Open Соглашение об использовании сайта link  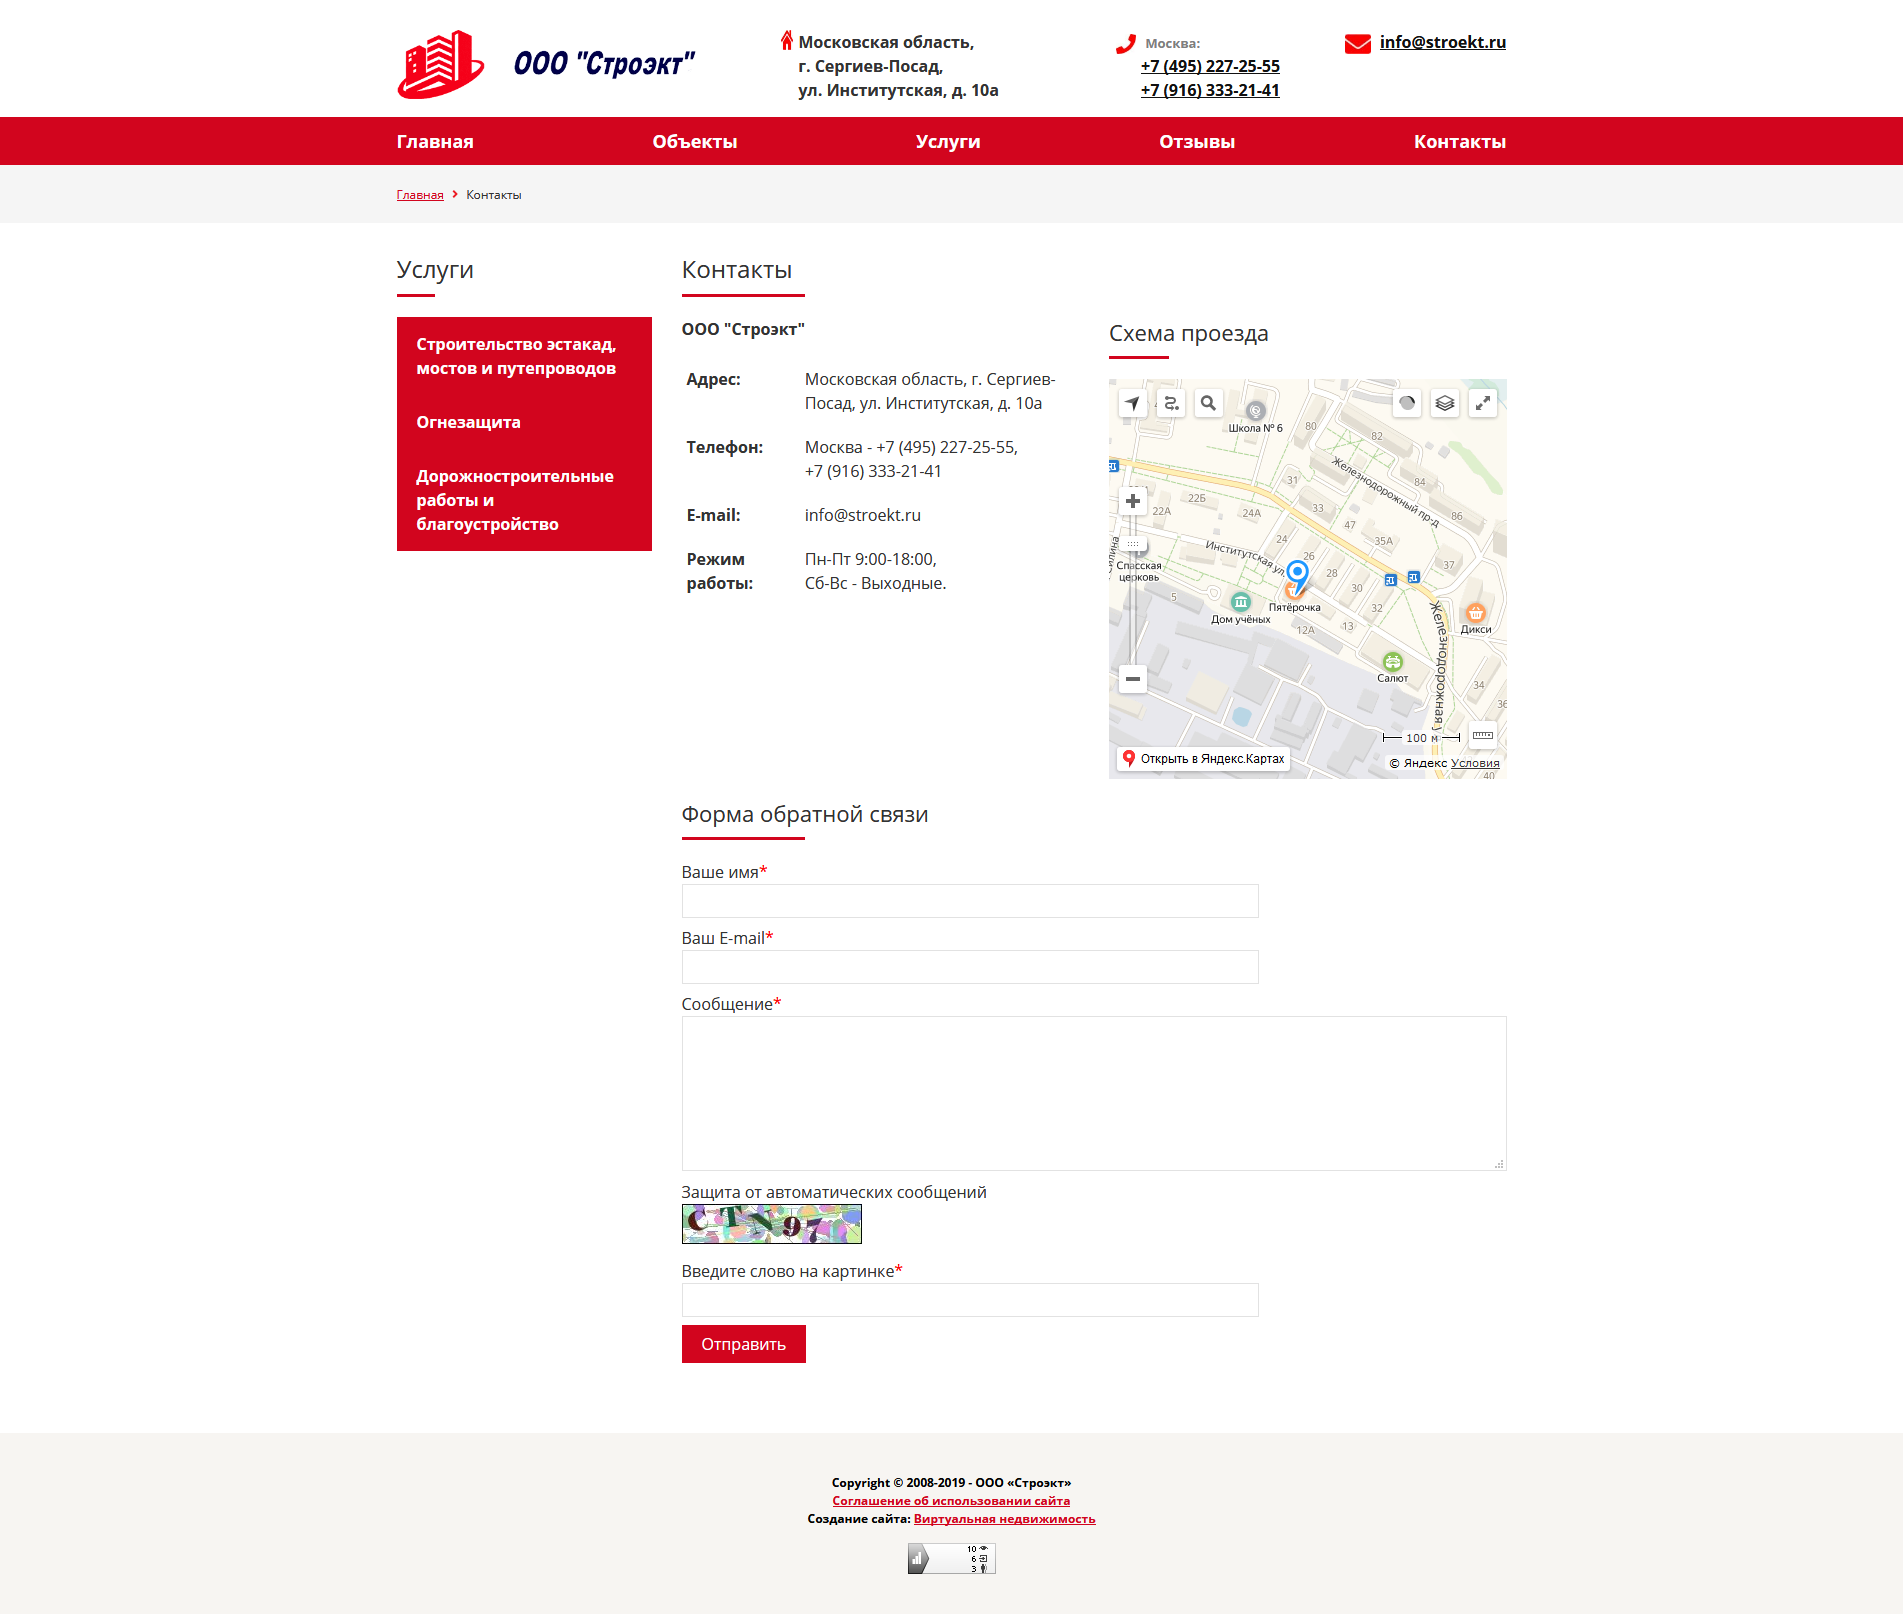(x=951, y=1501)
